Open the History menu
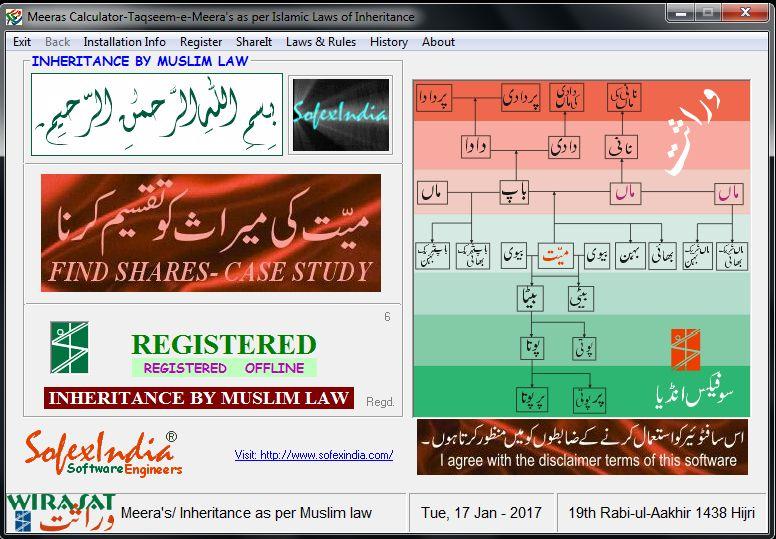776x539 pixels. (388, 42)
